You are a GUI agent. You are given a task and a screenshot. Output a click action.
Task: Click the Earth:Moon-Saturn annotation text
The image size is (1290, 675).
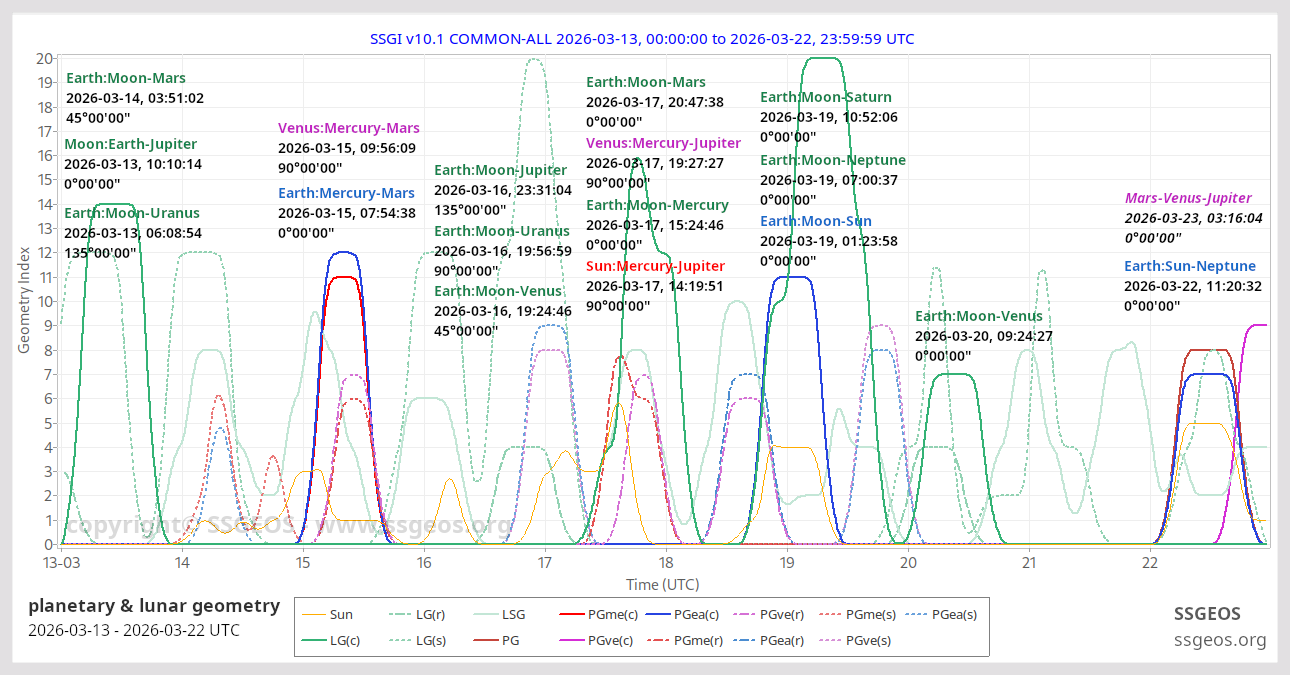click(826, 97)
